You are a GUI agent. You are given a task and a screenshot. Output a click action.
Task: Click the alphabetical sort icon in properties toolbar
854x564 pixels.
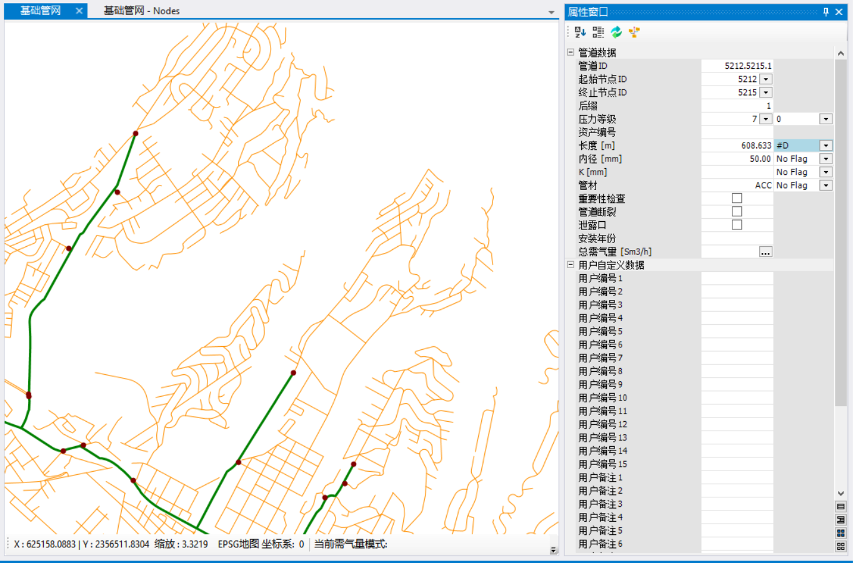582,32
